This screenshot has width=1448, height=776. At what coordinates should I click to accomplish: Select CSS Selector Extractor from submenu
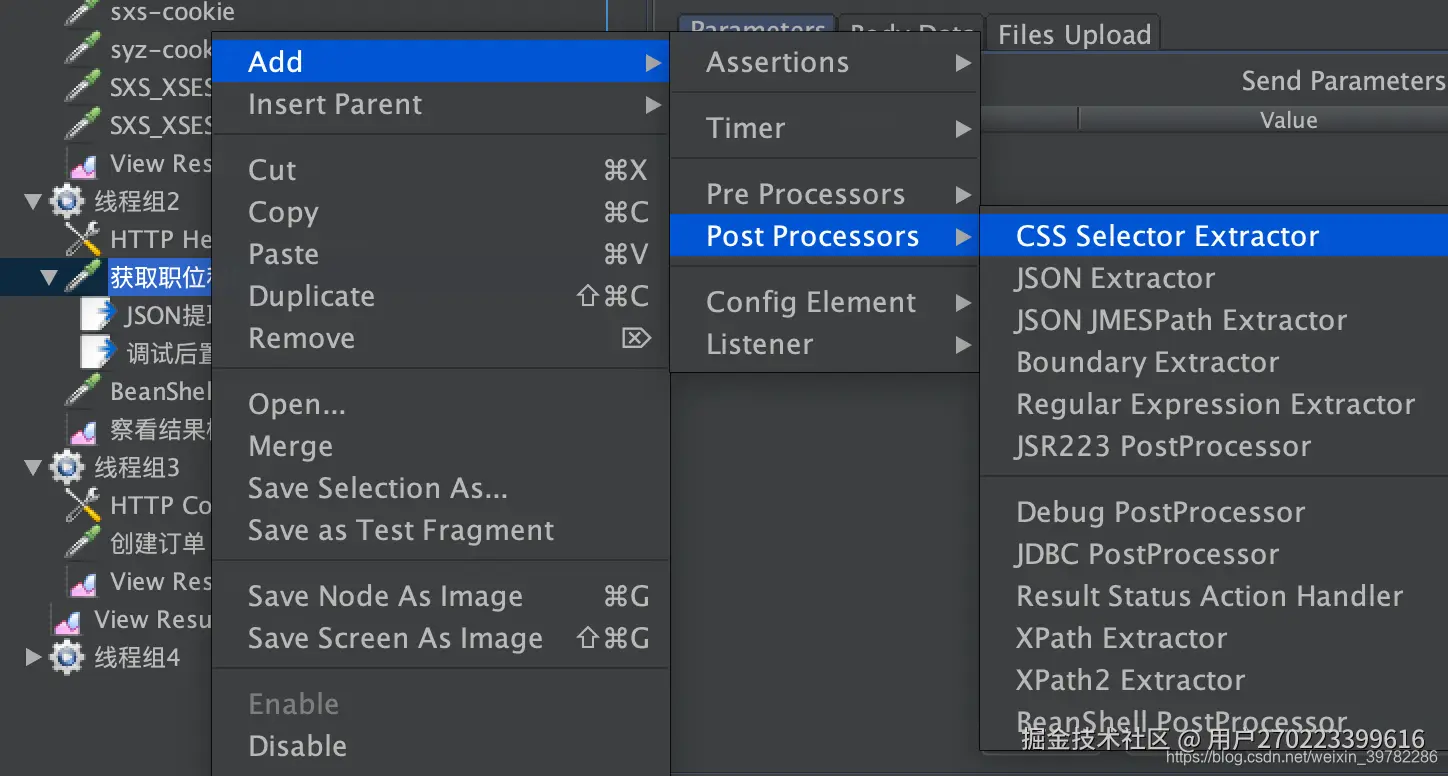click(x=1167, y=236)
